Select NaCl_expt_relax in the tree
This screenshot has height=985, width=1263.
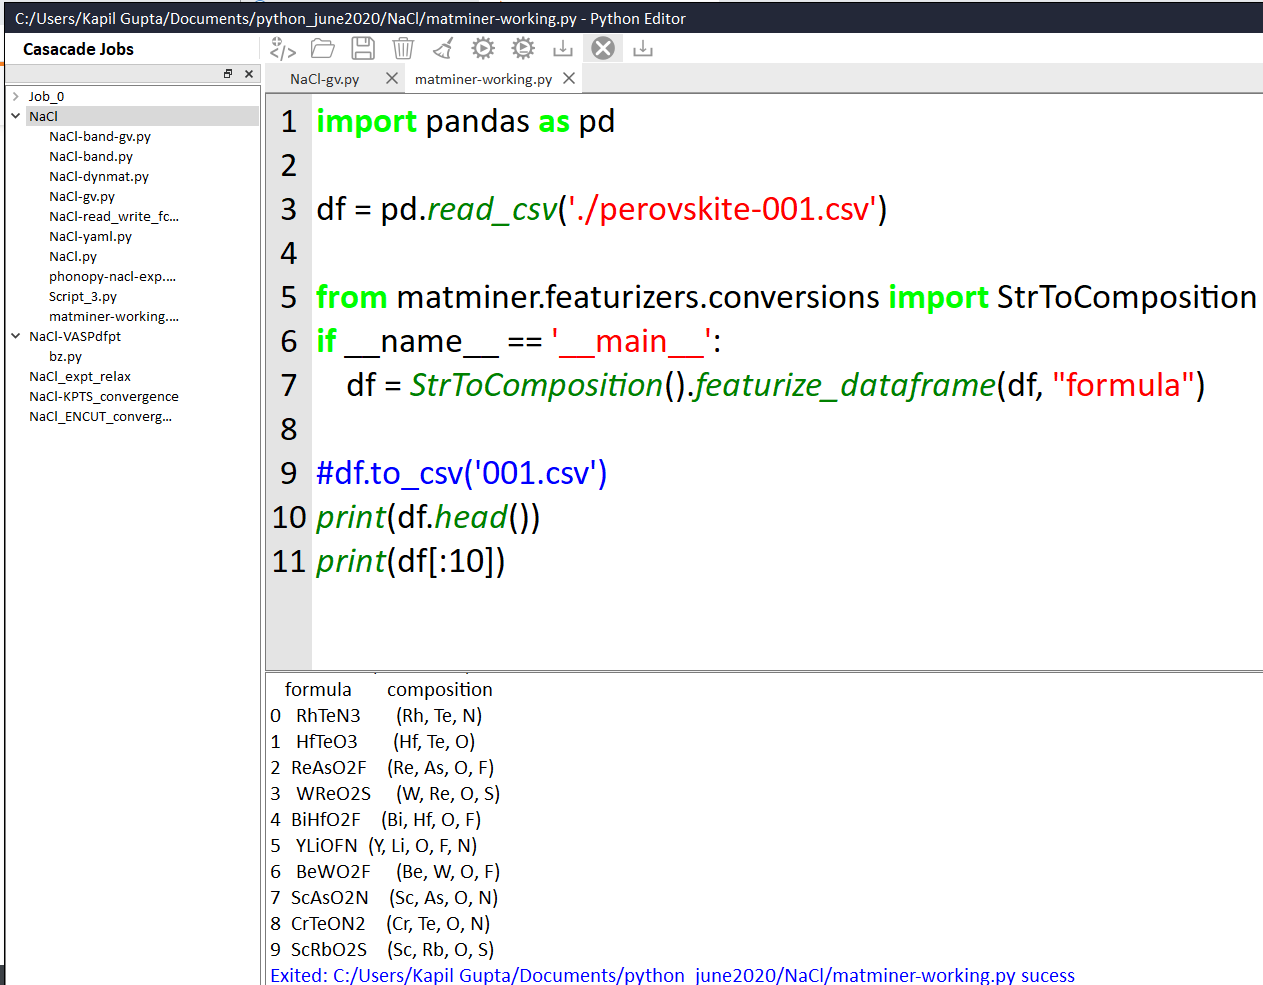coord(80,376)
